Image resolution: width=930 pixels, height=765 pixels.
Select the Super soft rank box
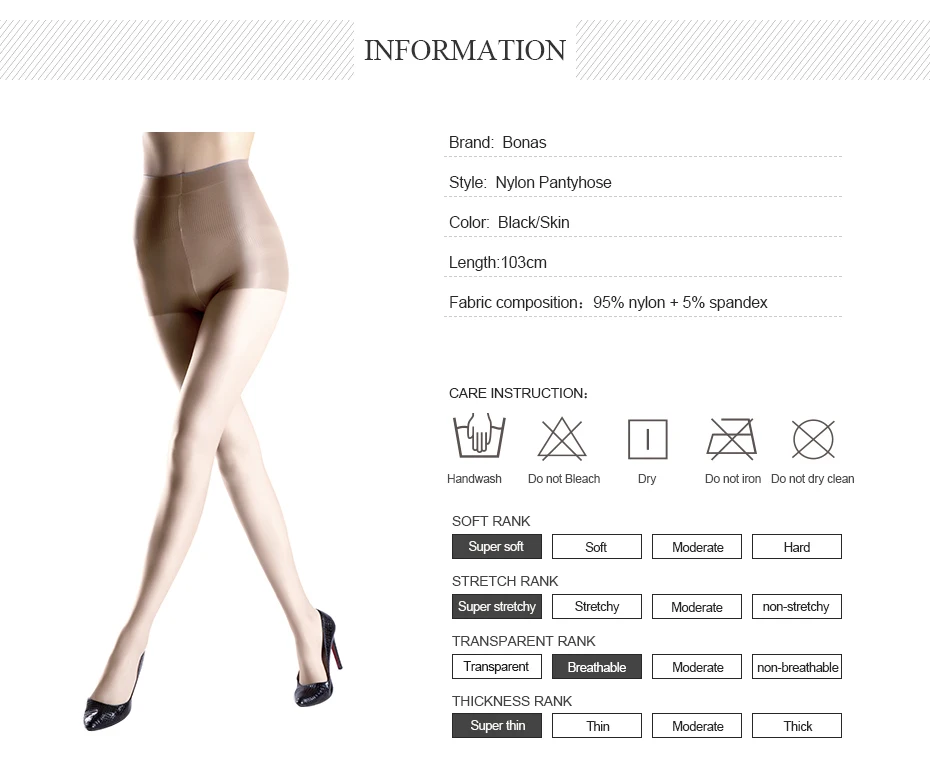click(496, 547)
